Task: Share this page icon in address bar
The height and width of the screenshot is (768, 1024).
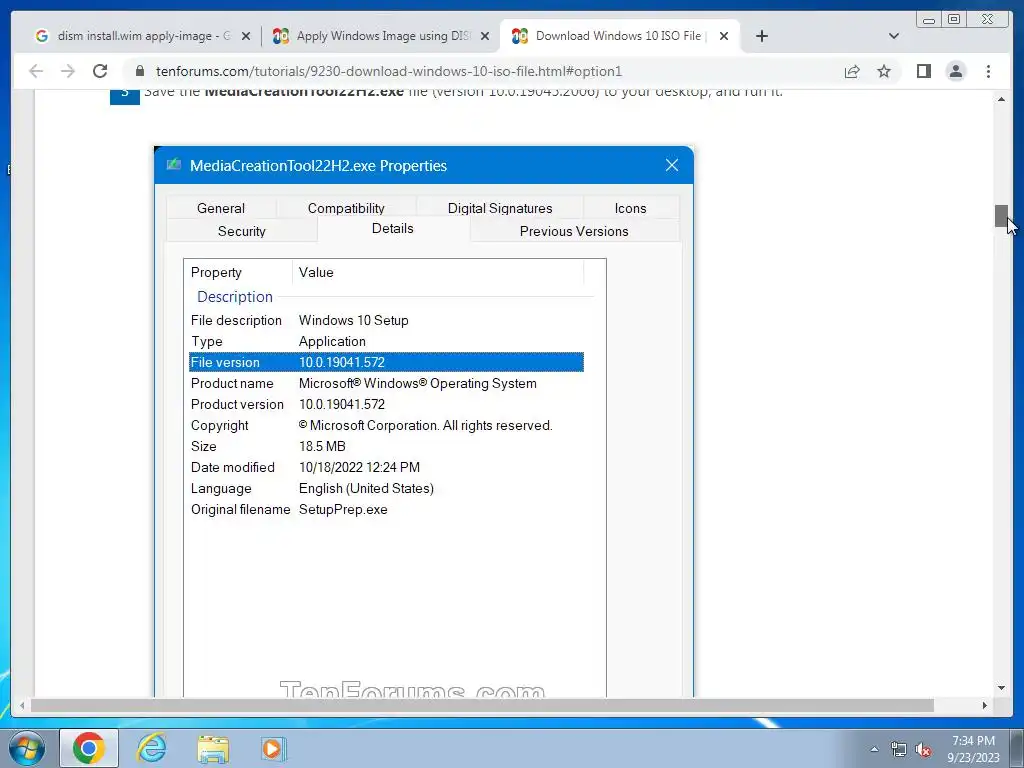Action: (852, 71)
